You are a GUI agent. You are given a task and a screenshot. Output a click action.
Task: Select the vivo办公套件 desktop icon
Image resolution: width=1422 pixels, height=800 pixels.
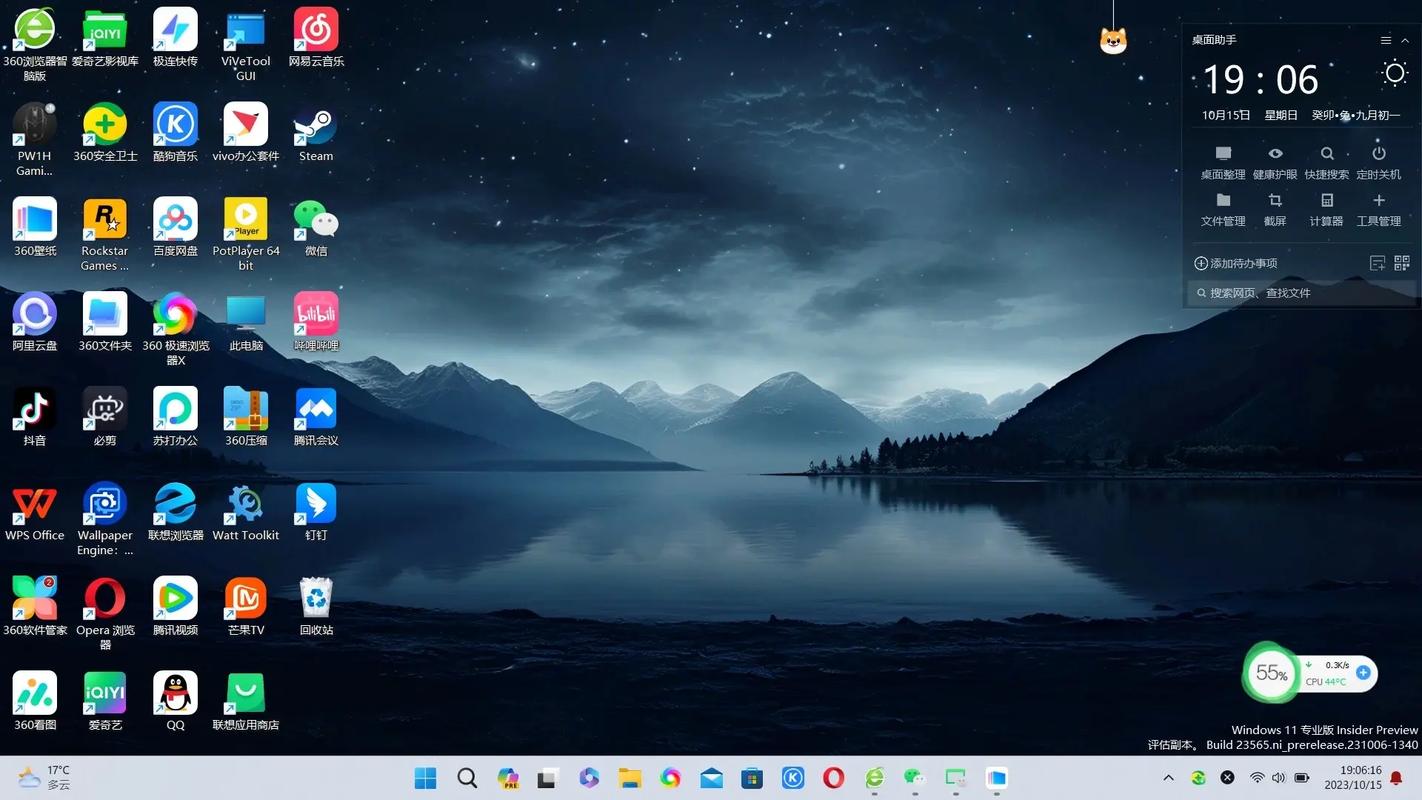pos(246,133)
